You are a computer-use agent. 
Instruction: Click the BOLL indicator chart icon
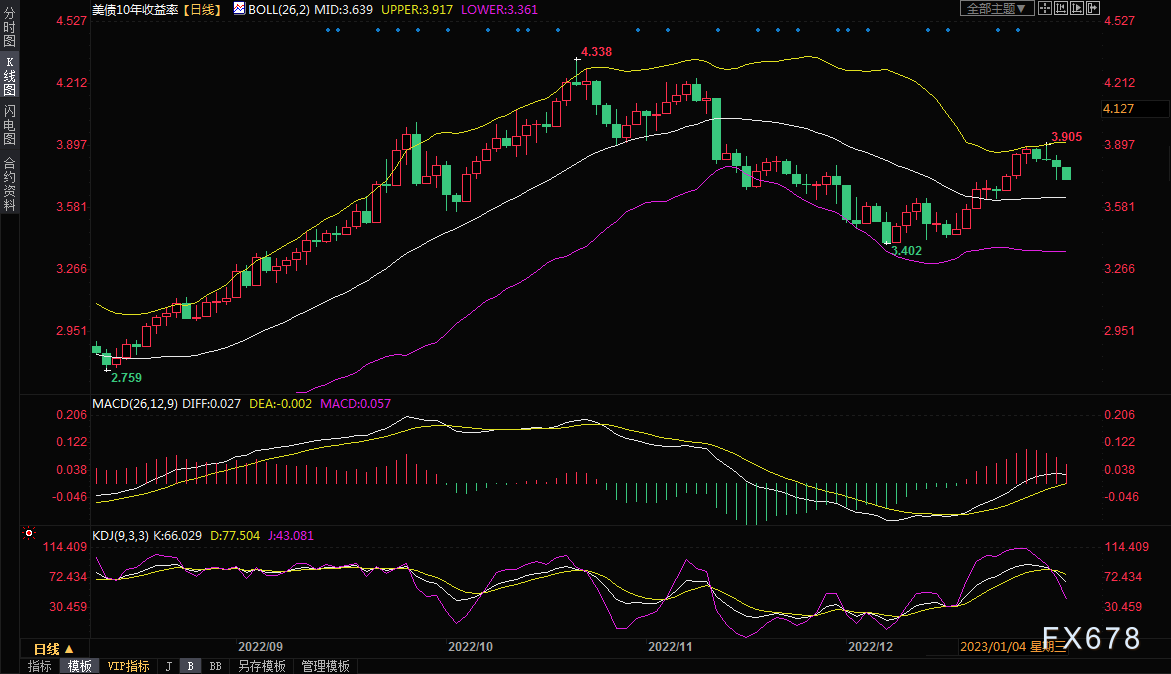pyautogui.click(x=239, y=8)
